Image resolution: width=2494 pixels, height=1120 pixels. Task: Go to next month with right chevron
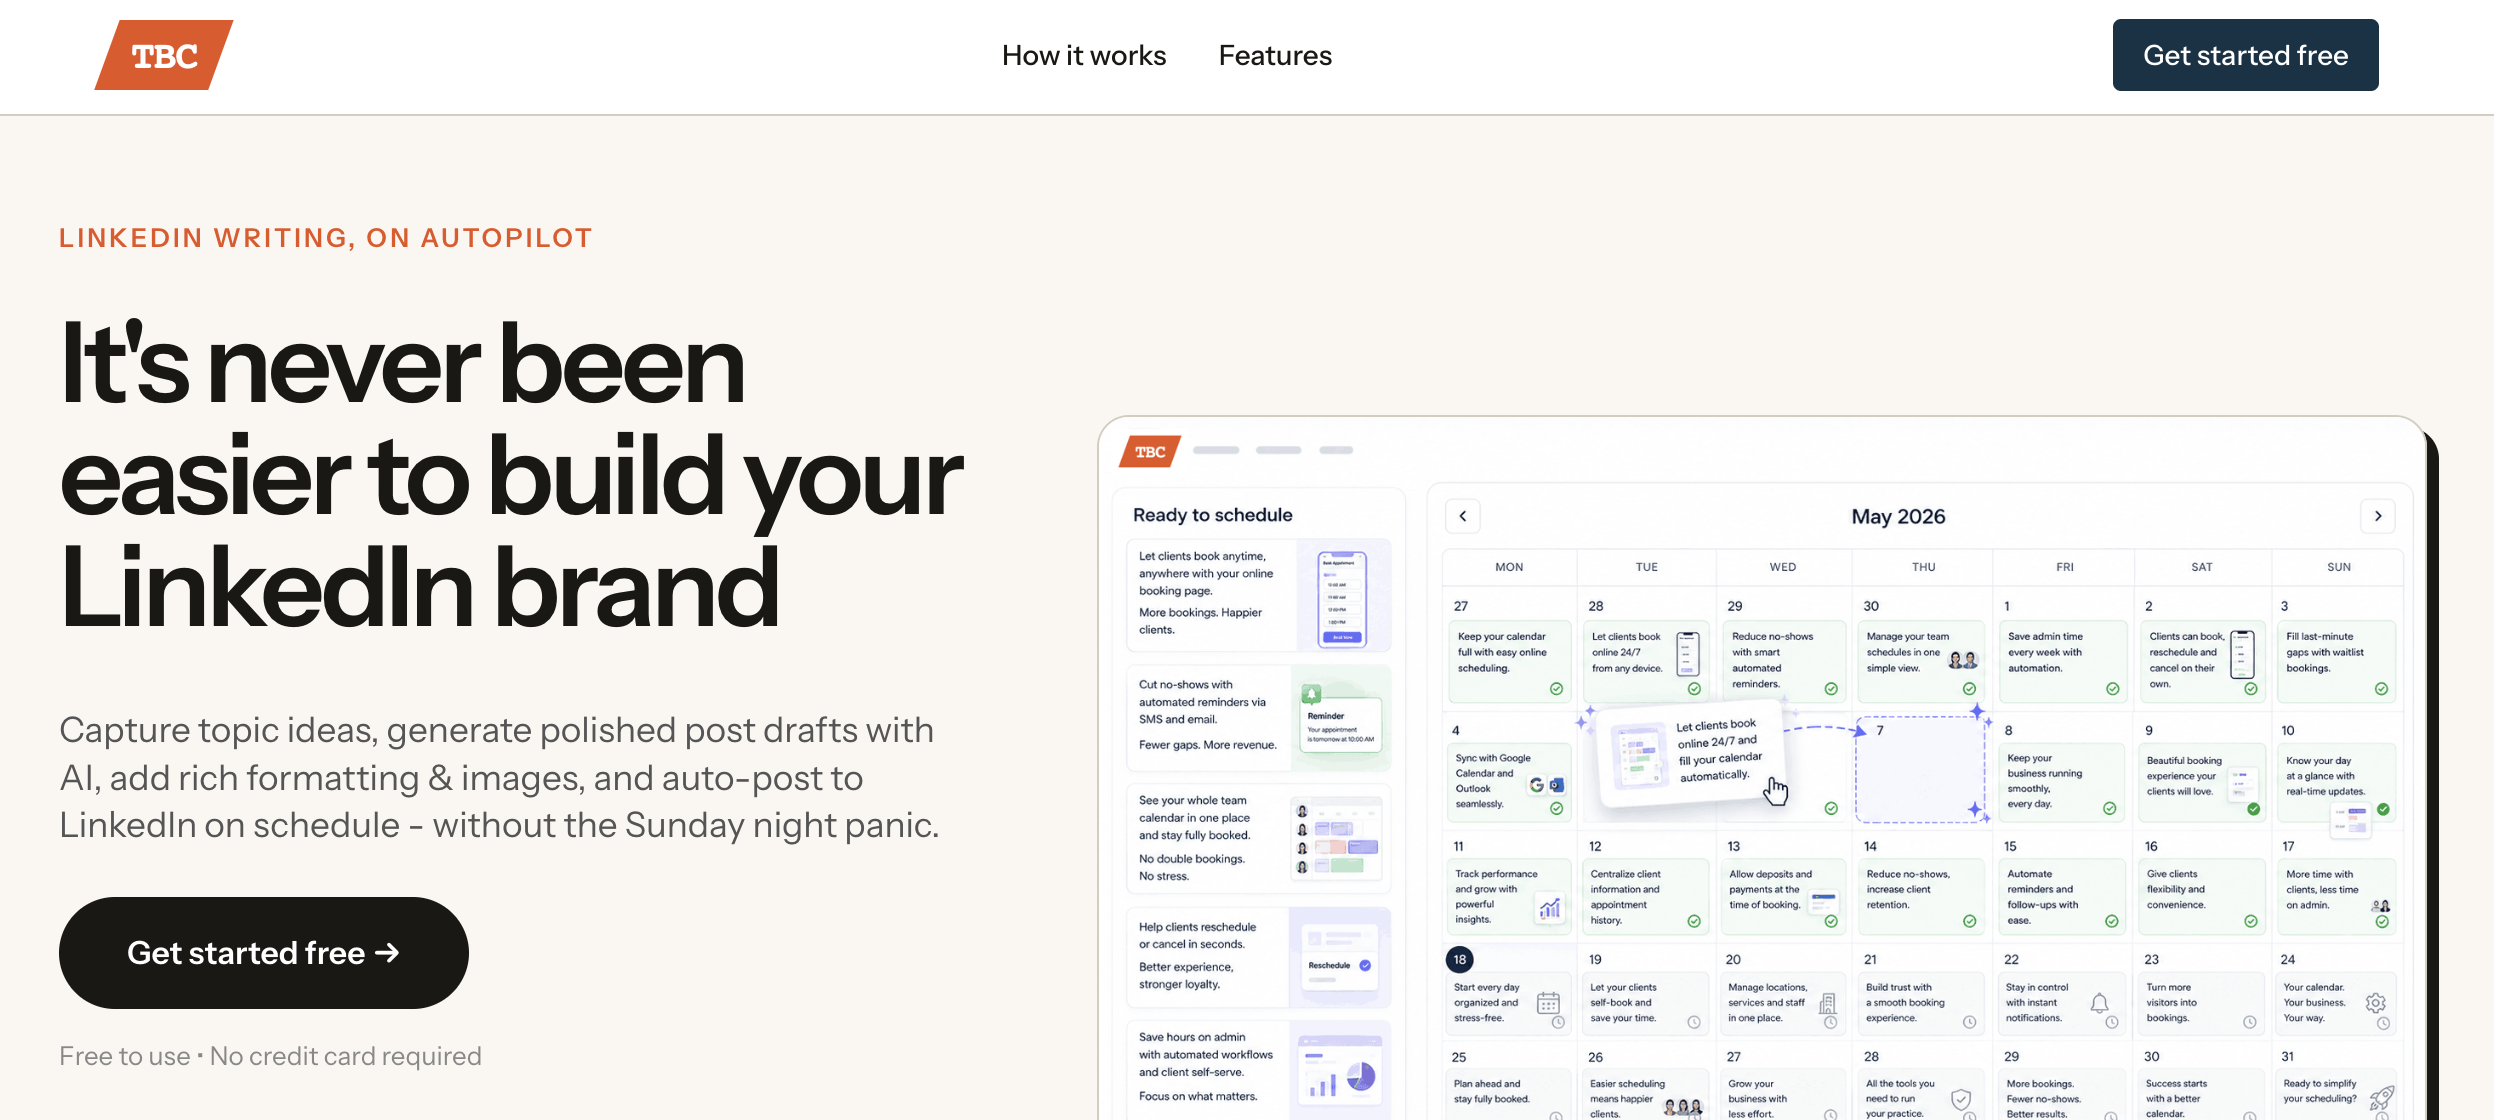coord(2378,516)
